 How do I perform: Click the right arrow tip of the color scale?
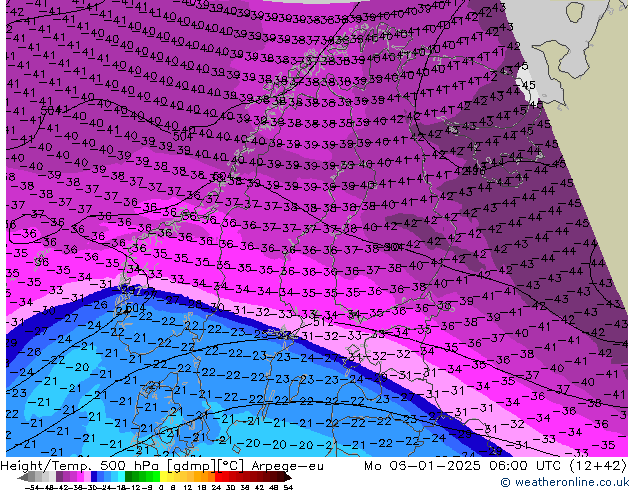[x=290, y=478]
